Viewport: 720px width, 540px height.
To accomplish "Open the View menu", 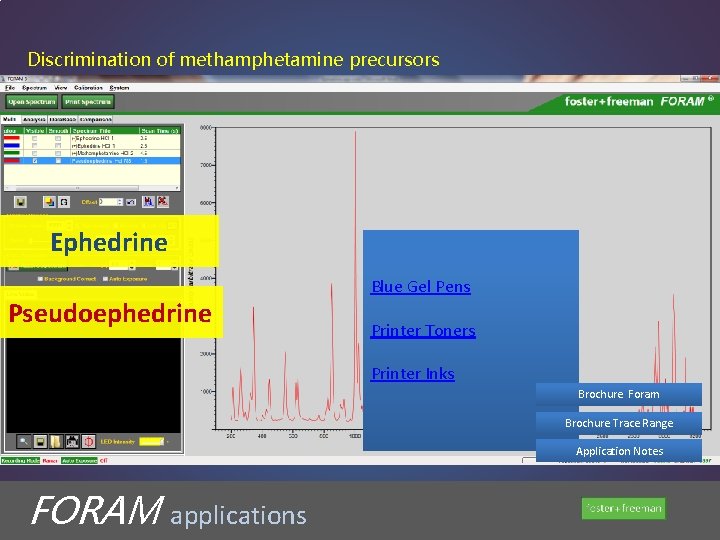I will point(61,88).
